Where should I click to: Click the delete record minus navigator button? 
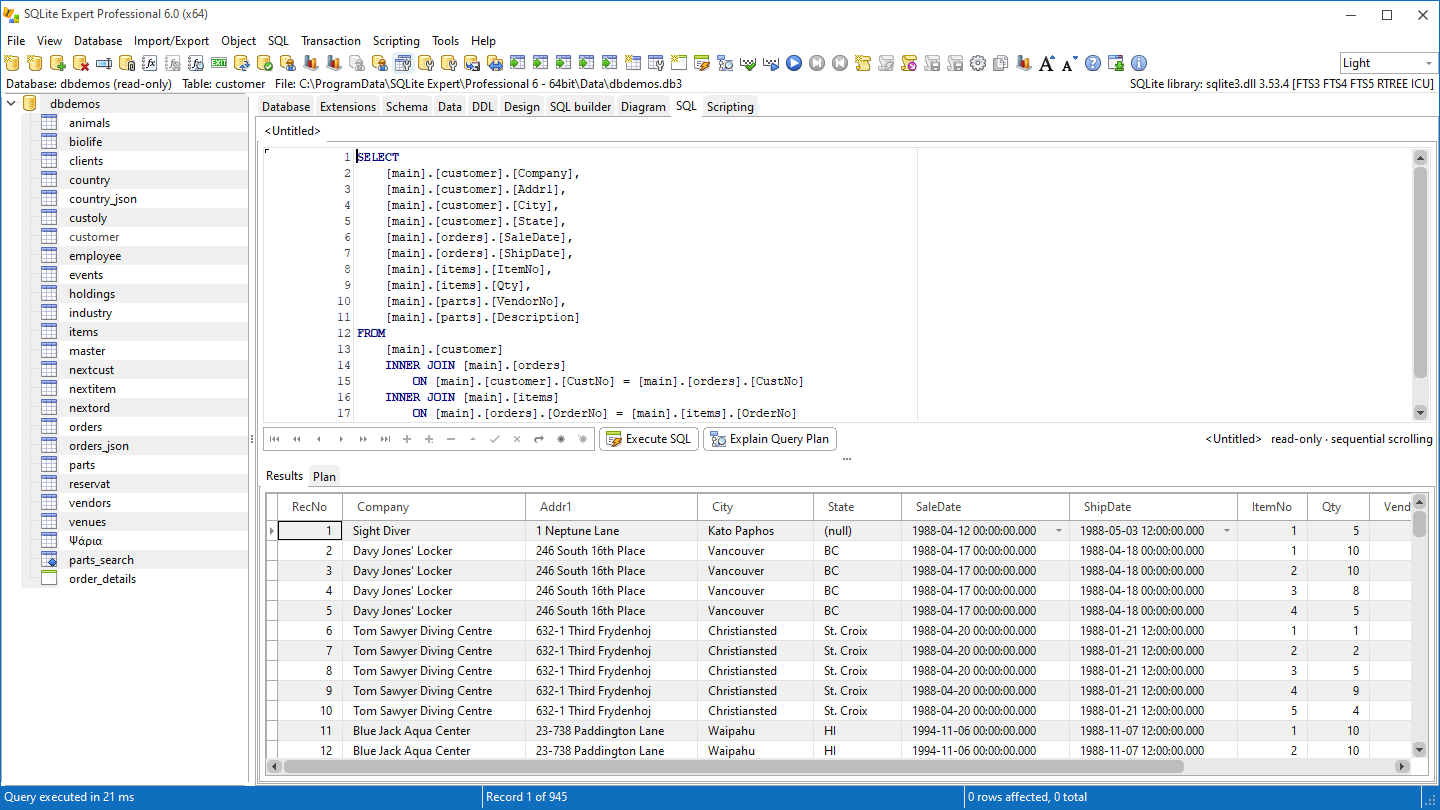tap(451, 439)
